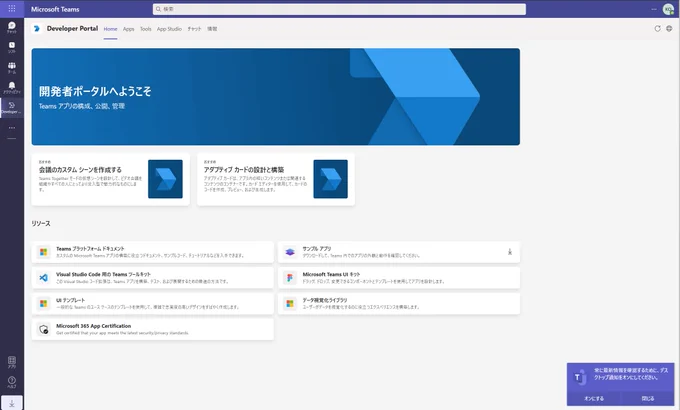
Task: Click the Microsoft logo beside UI テンプレート
Action: (43, 303)
